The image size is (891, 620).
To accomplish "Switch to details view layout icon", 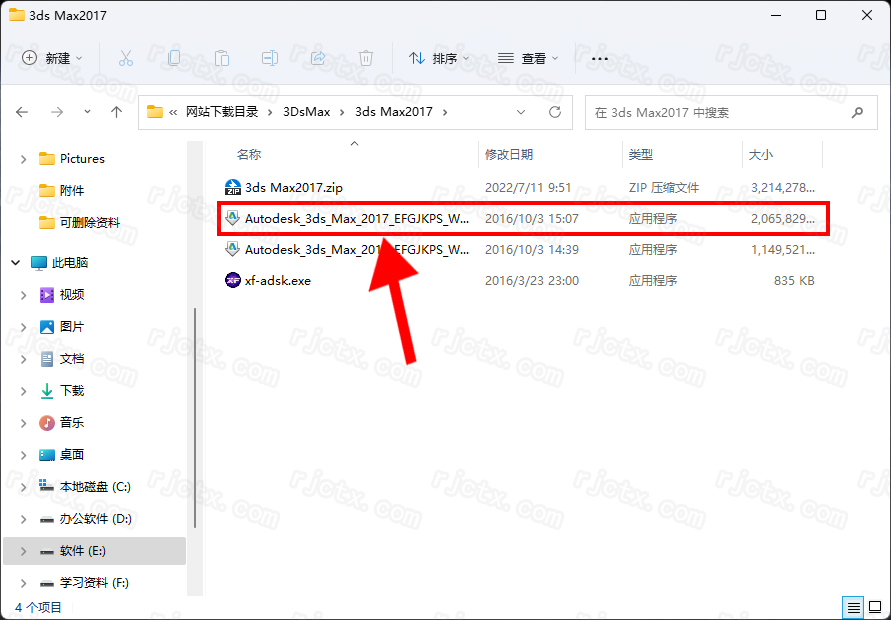I will (852, 607).
